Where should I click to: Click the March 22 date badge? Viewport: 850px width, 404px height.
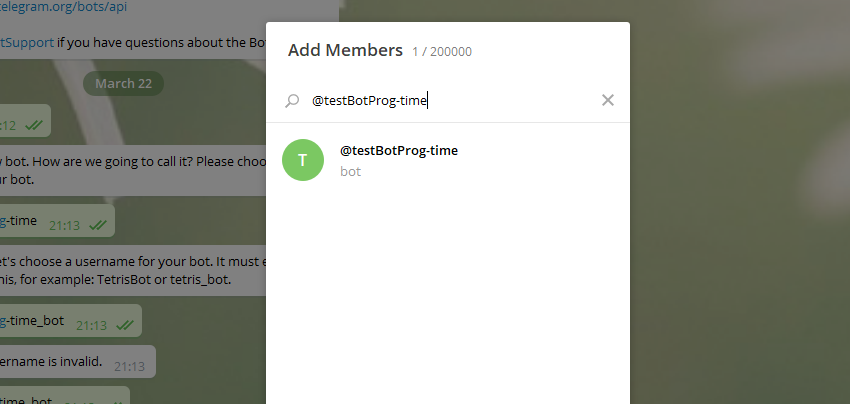click(x=123, y=83)
